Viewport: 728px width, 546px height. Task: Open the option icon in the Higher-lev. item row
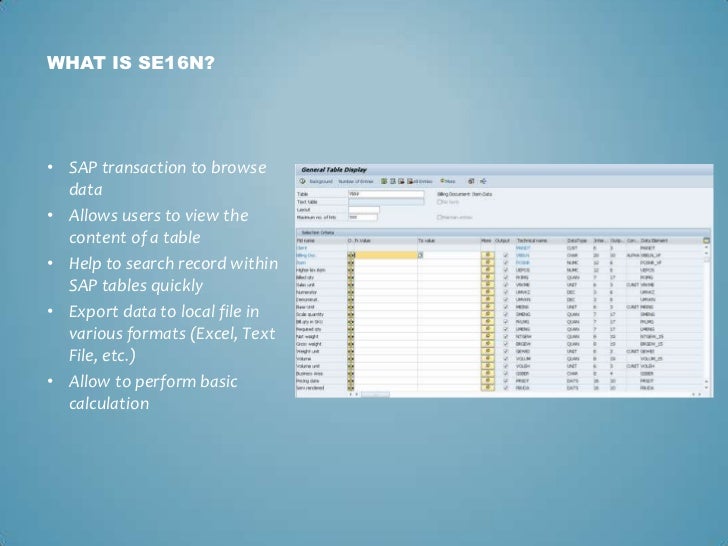(351, 270)
